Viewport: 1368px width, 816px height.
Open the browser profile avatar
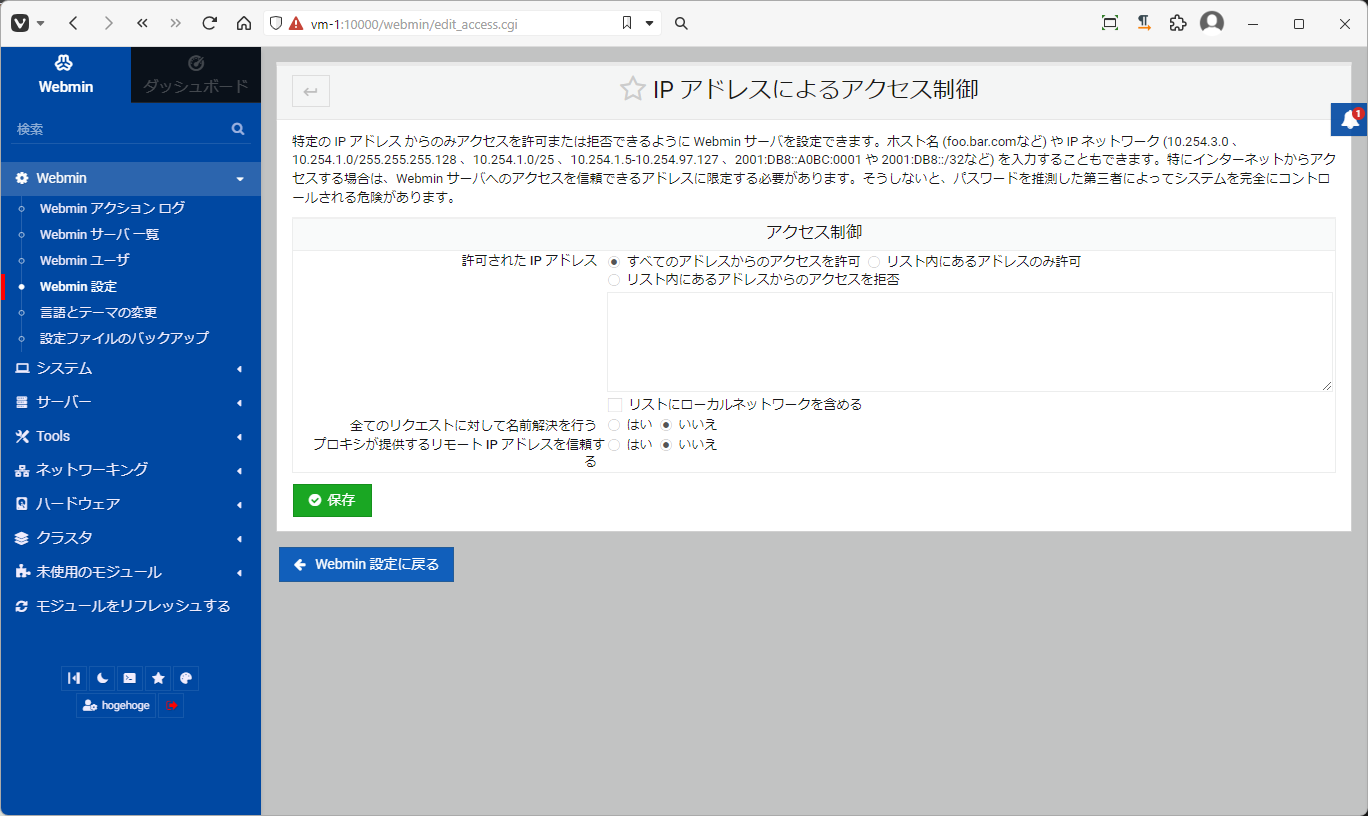pyautogui.click(x=1212, y=23)
